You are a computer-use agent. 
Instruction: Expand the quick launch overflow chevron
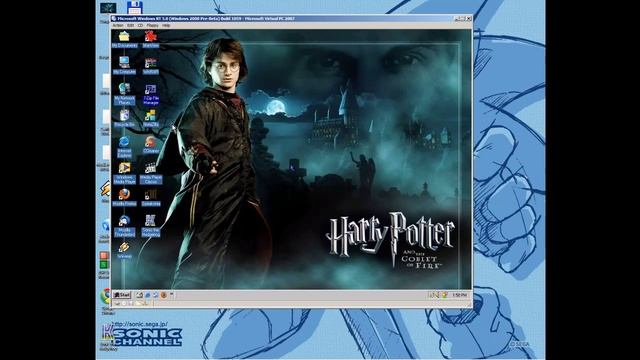click(172, 294)
